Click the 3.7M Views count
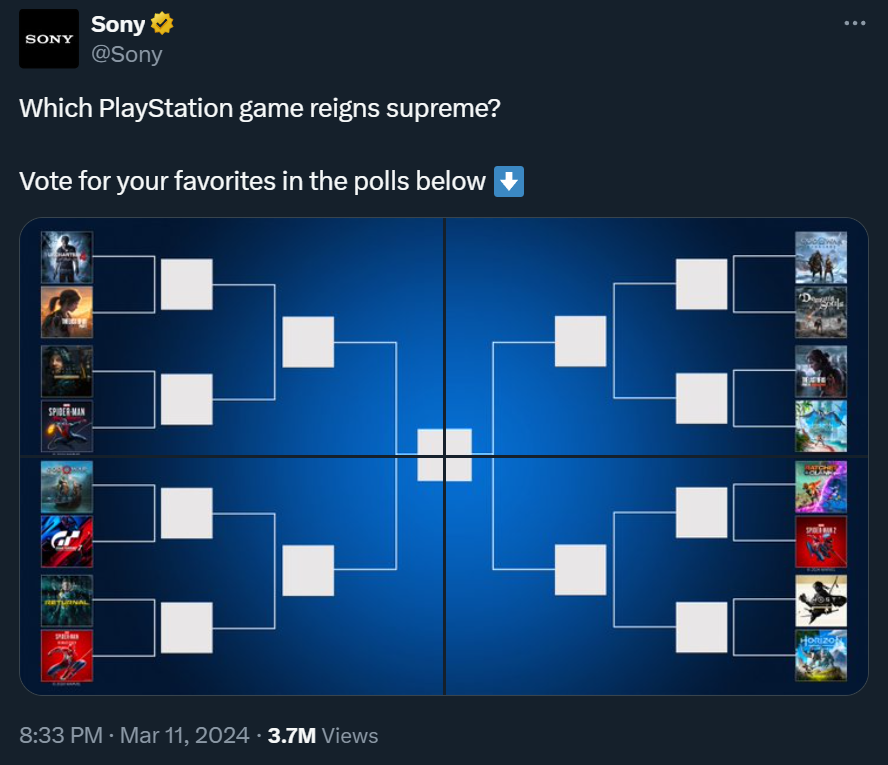Image resolution: width=888 pixels, height=765 pixels. pos(323,736)
